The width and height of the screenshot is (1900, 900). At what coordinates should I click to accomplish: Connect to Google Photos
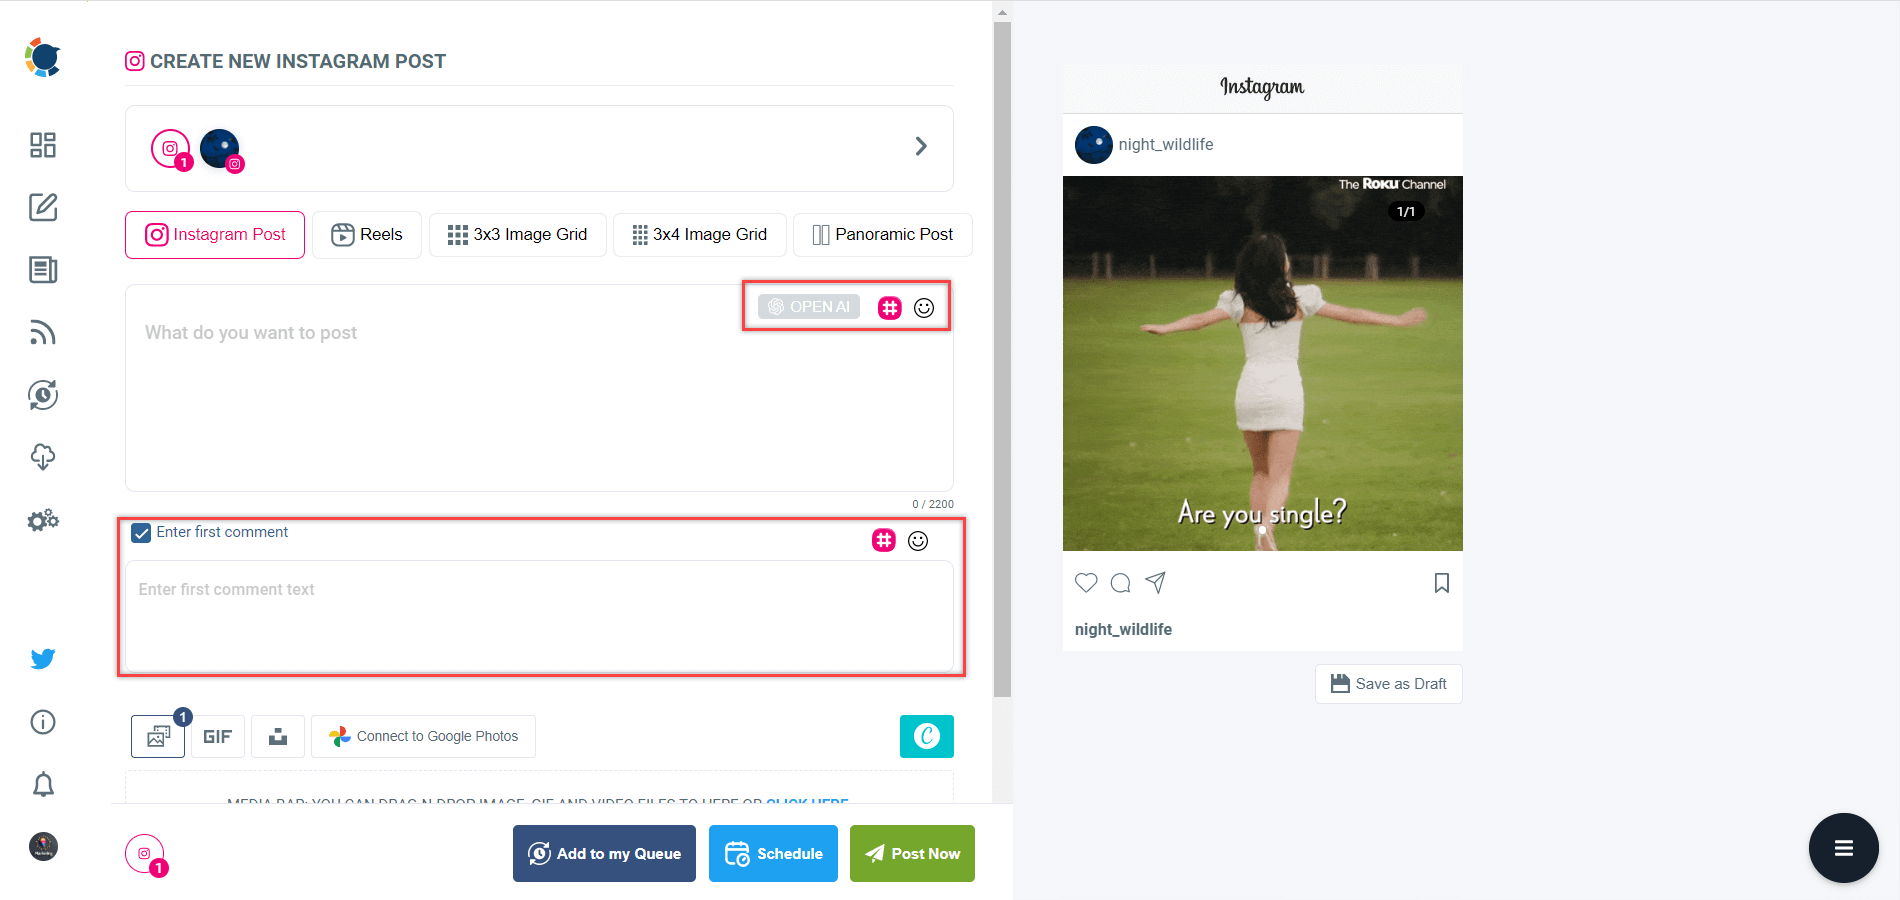423,736
